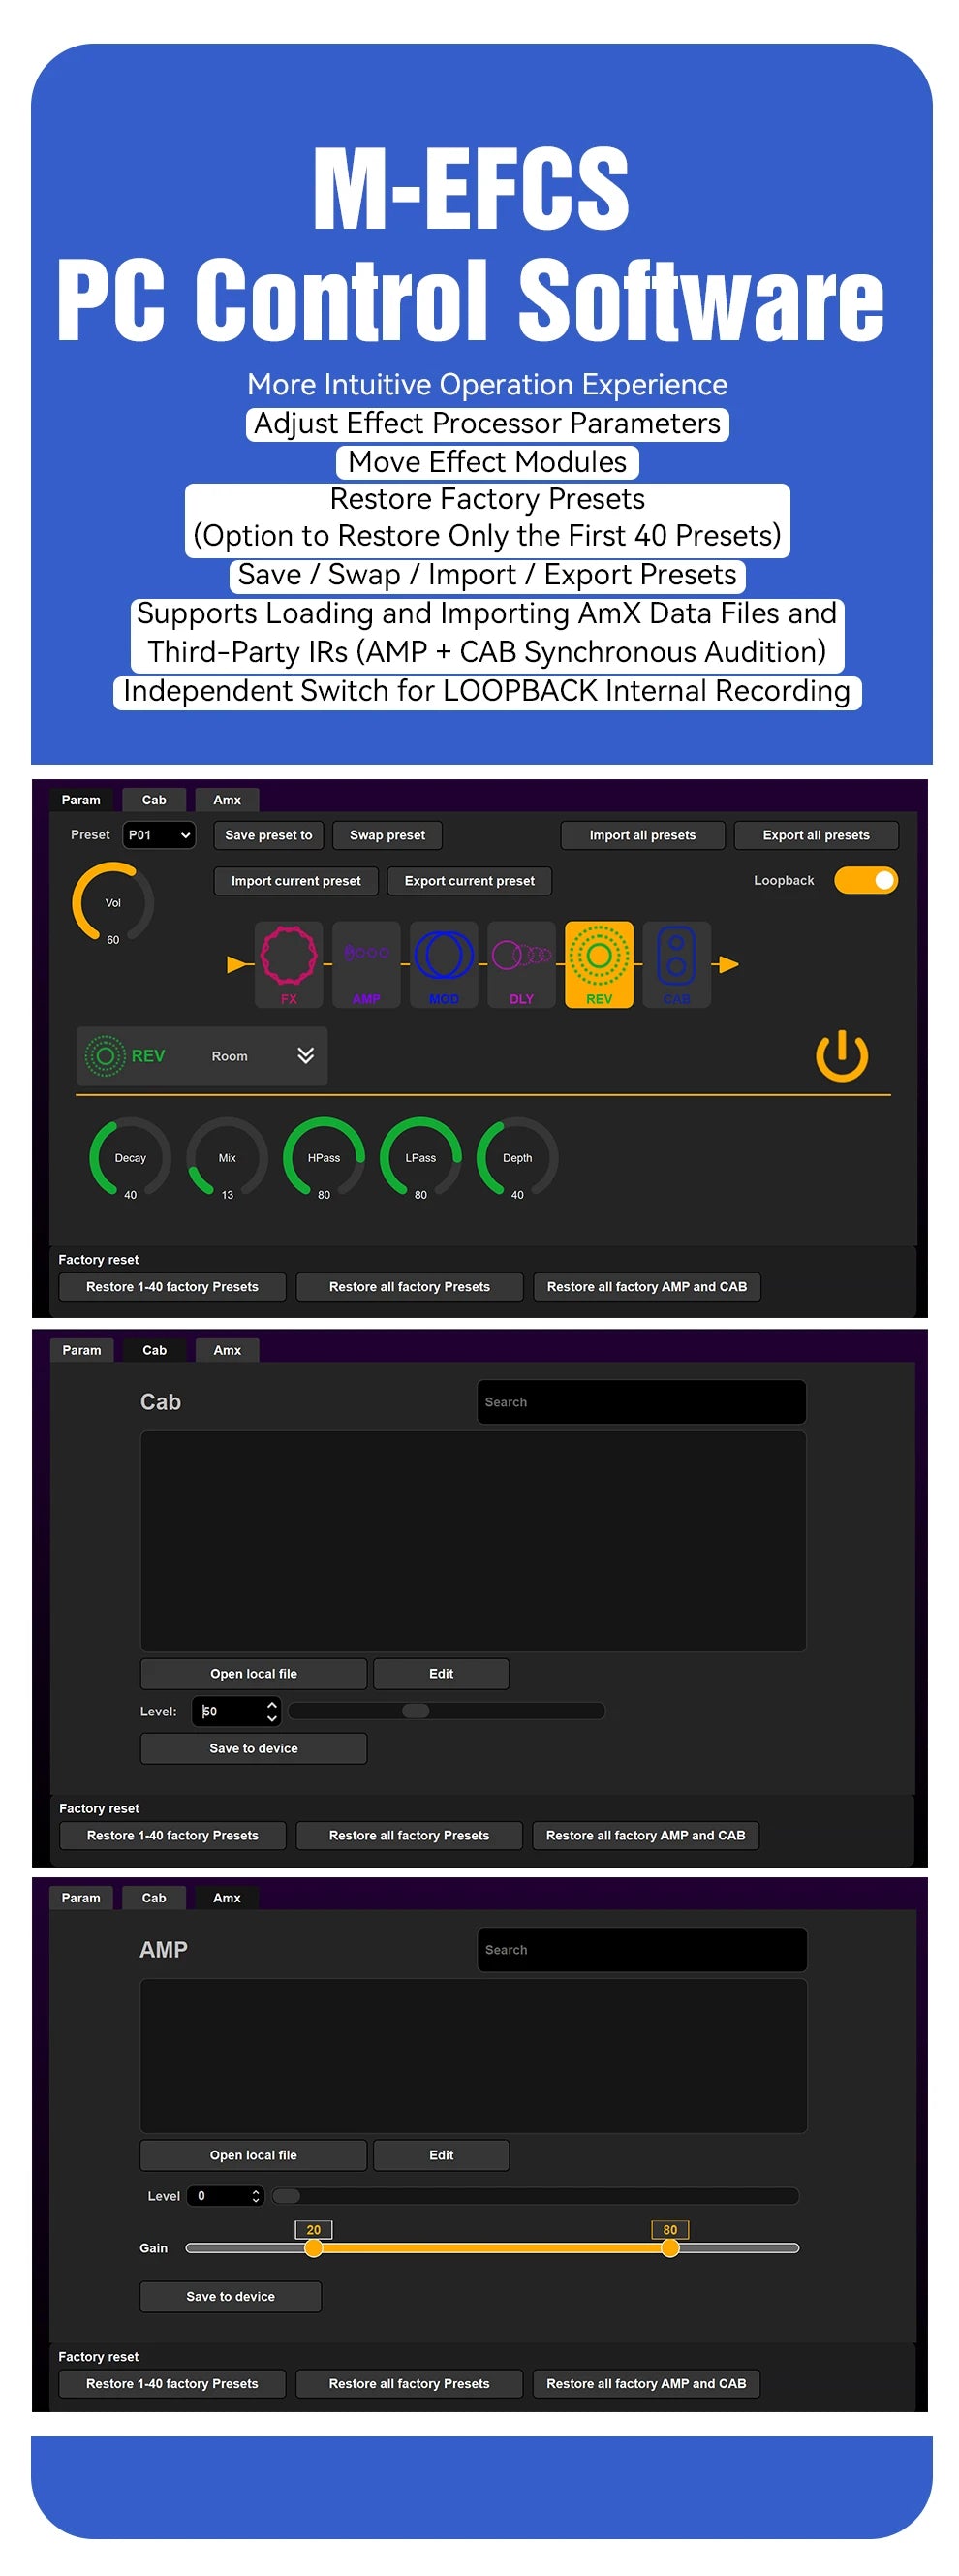Click the Gain high handle at 80
The height and width of the screenshot is (2576, 959).
[670, 2248]
